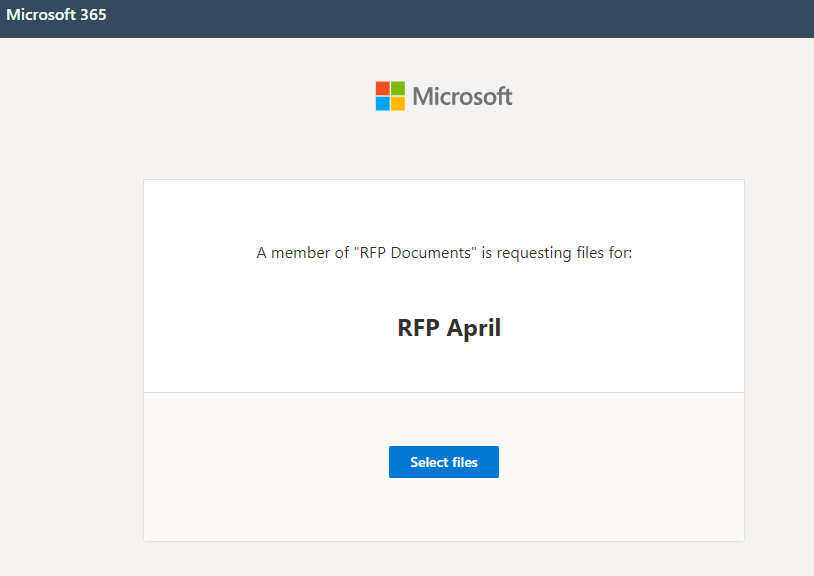Click the red square in Microsoft logo

383,88
